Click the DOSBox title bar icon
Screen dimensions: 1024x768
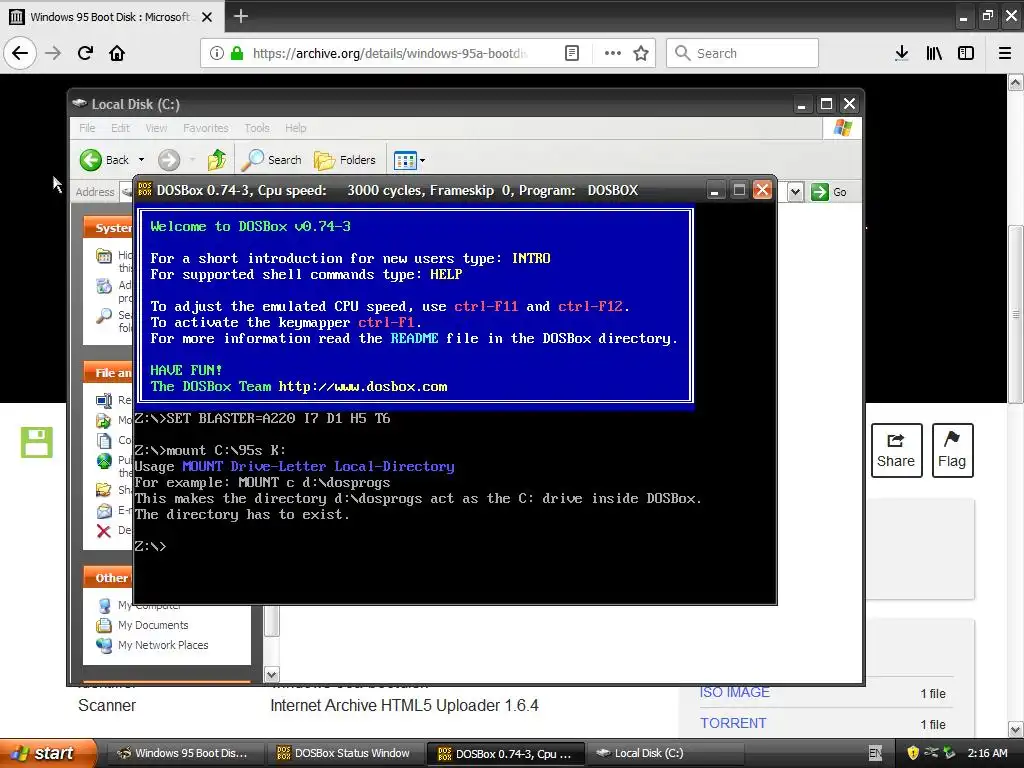tap(145, 190)
